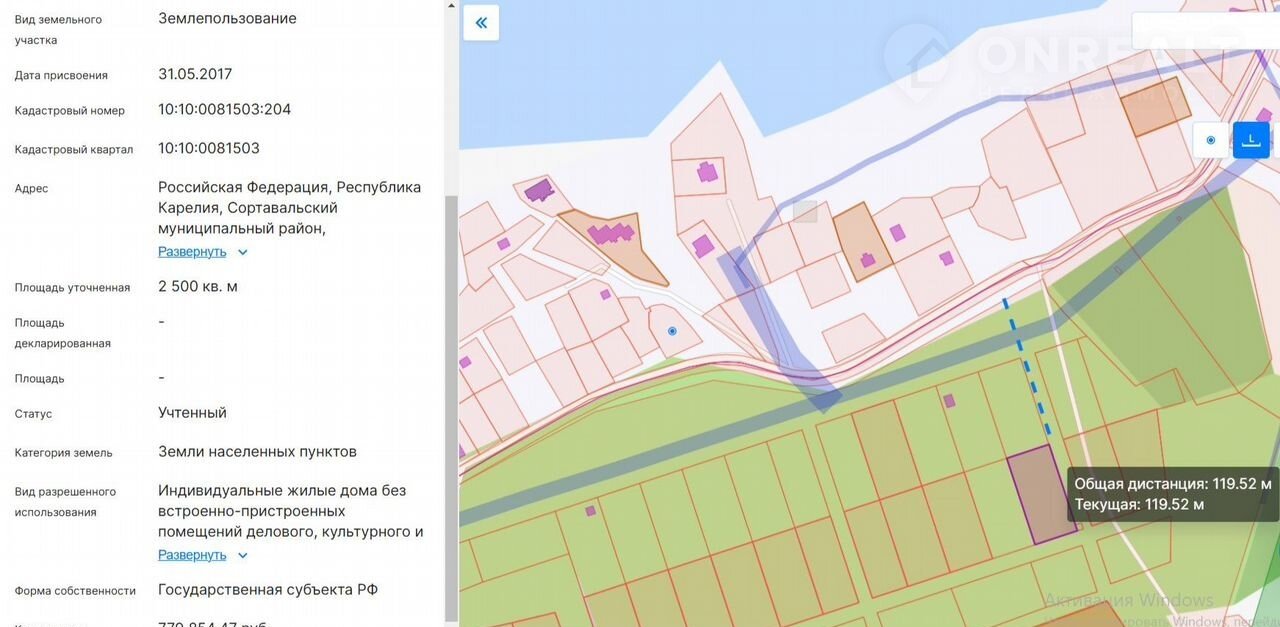Collapse the info panel with double-chevron button

click(481, 23)
